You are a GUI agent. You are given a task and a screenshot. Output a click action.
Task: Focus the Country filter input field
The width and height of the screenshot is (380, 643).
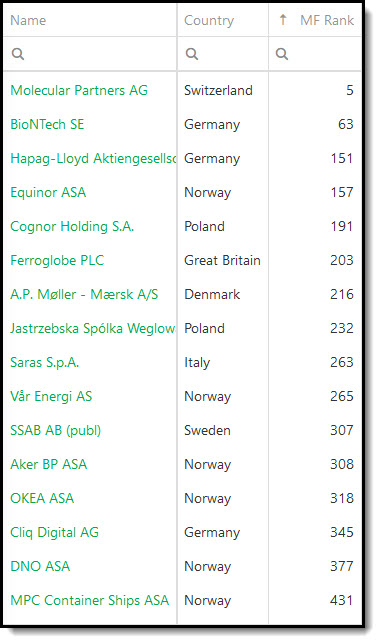(223, 54)
